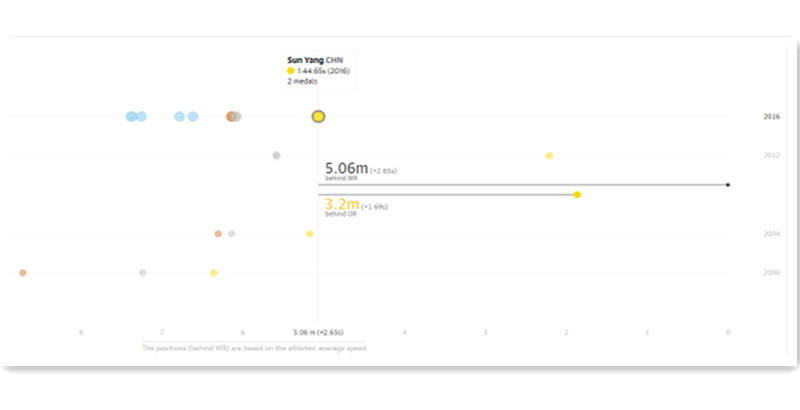Click the black world record marker dot
The height and width of the screenshot is (410, 800).
pyautogui.click(x=728, y=185)
